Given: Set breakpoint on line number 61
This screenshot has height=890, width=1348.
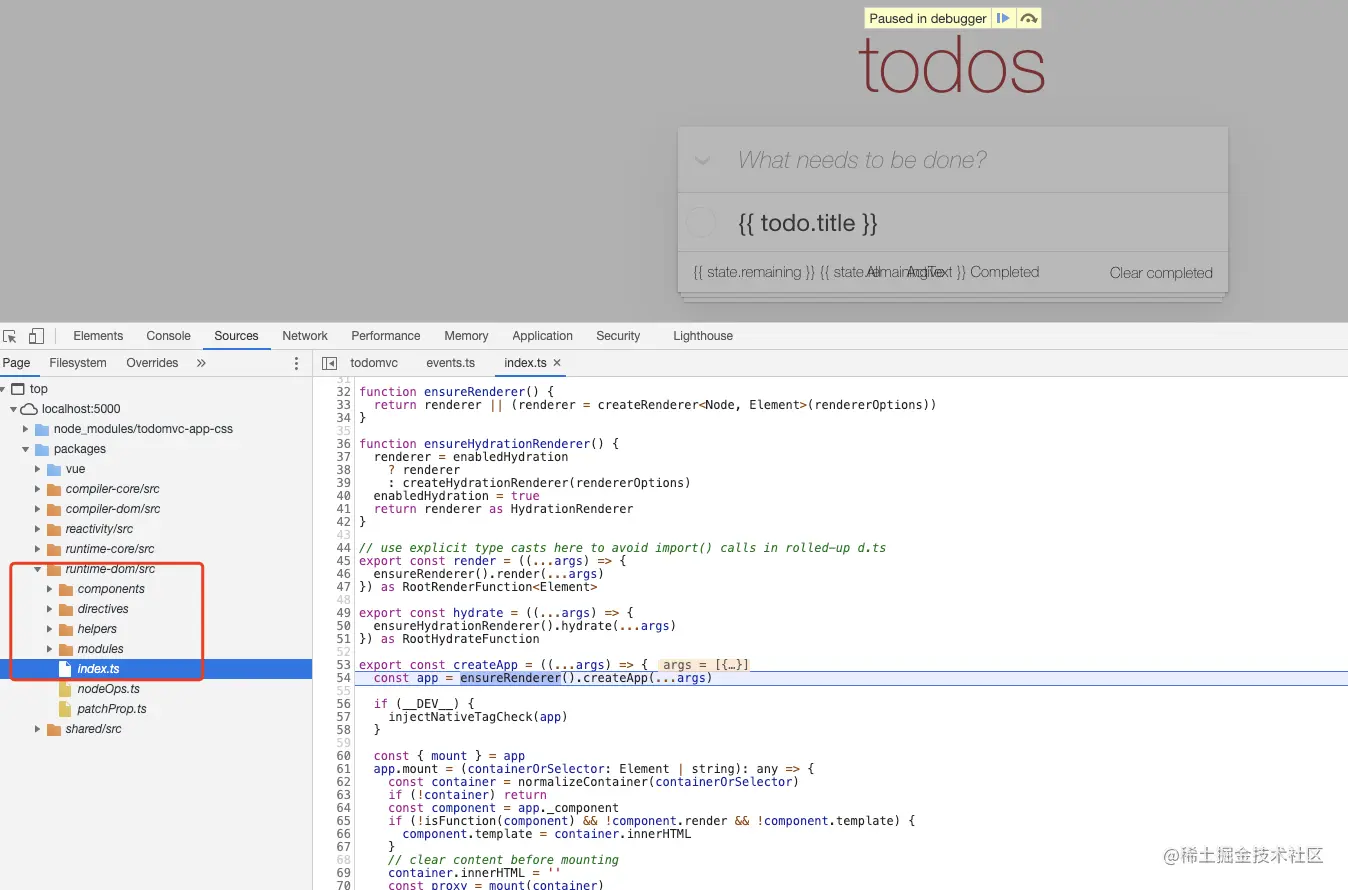Looking at the screenshot, I should (343, 769).
